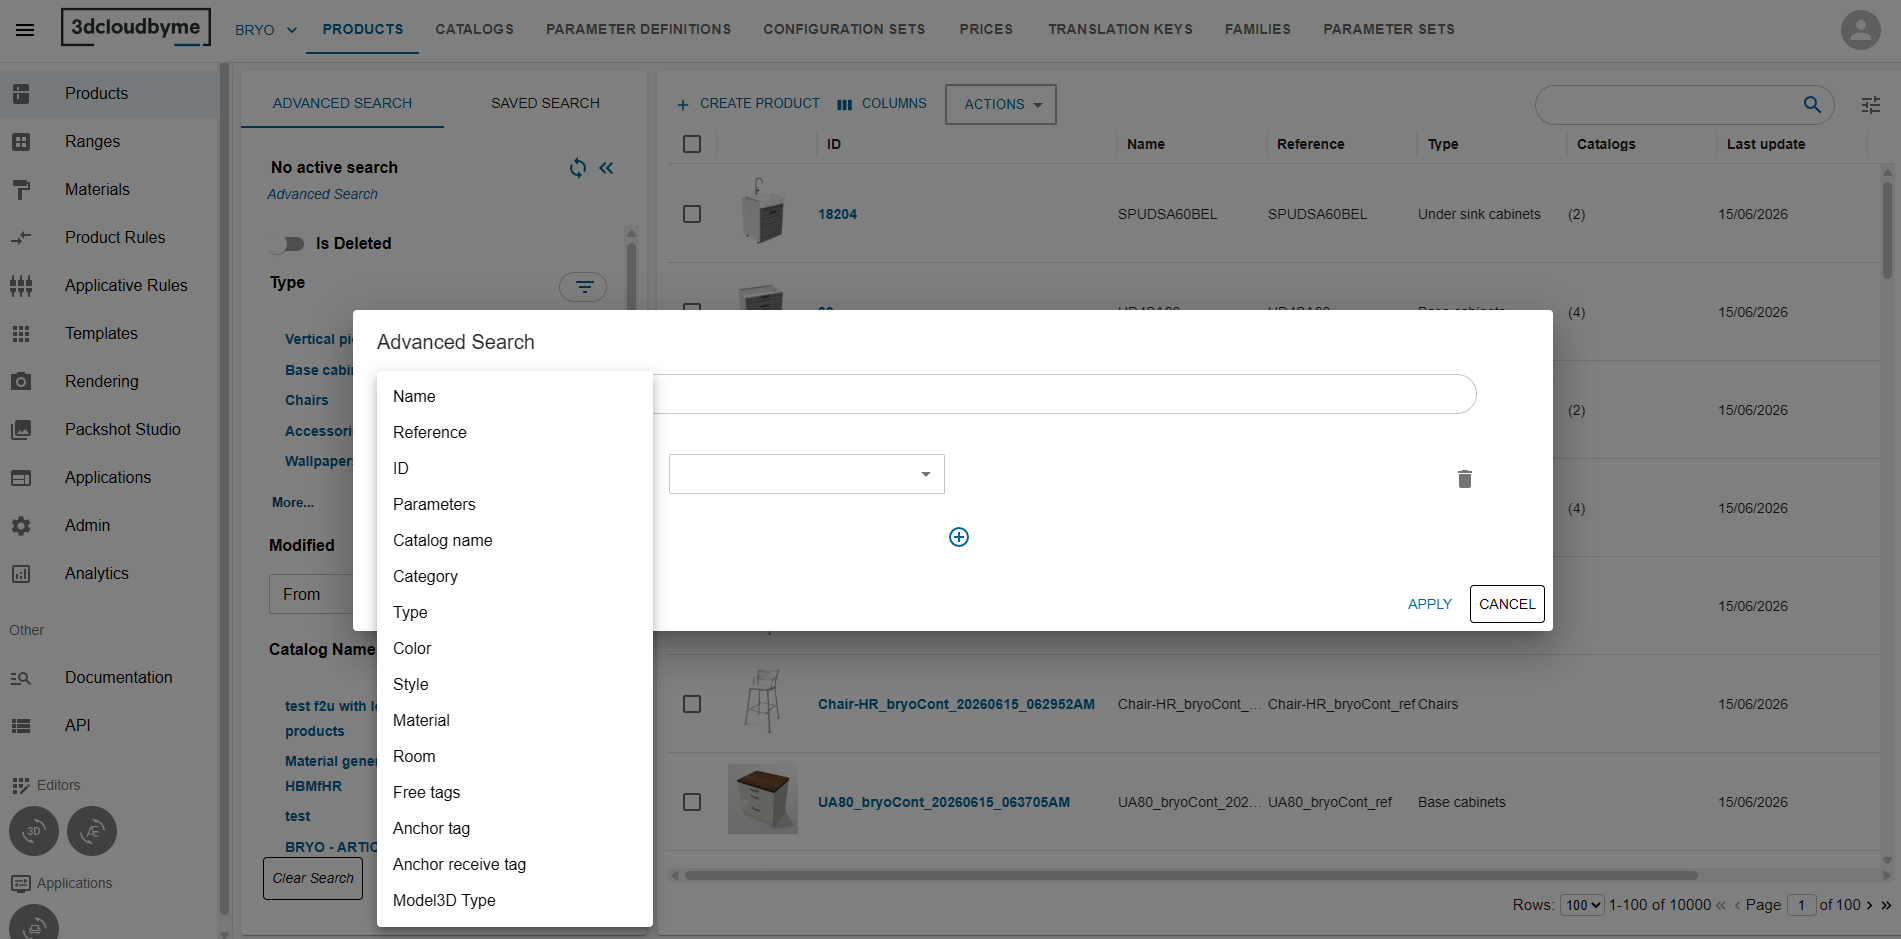Choose Model3D Type from the field list
Viewport: 1901px width, 939px height.
(x=515, y=901)
